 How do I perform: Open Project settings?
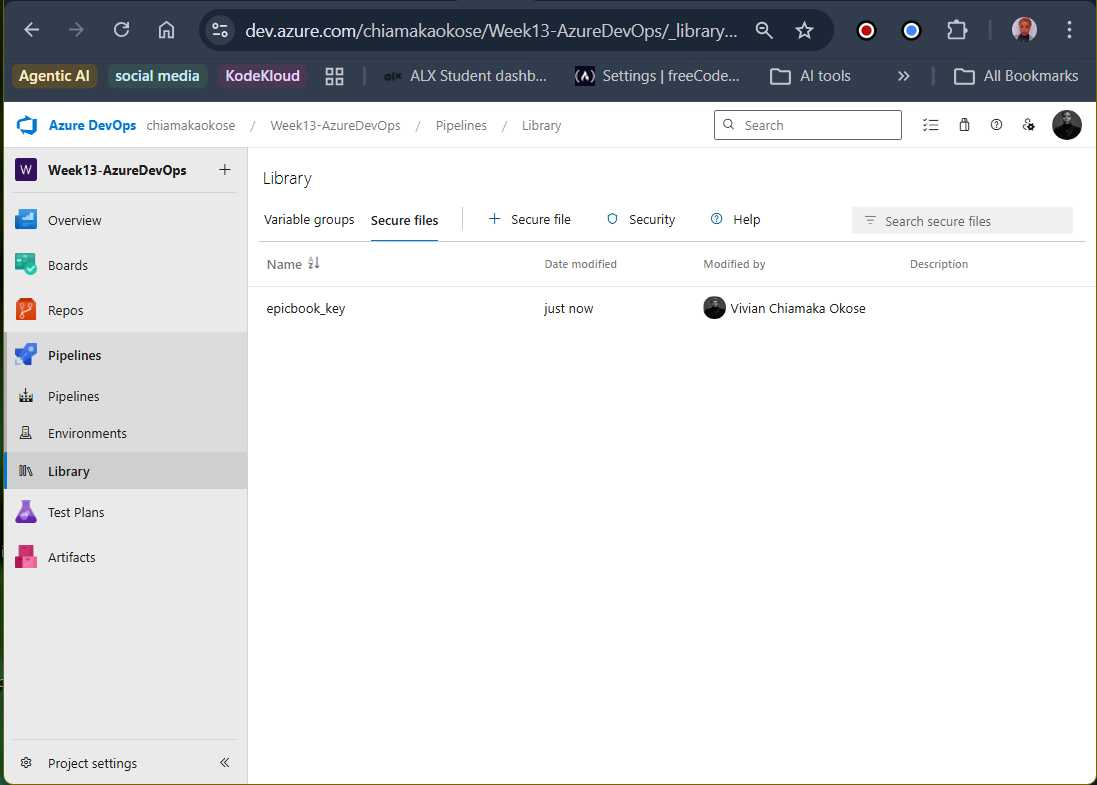tap(91, 763)
